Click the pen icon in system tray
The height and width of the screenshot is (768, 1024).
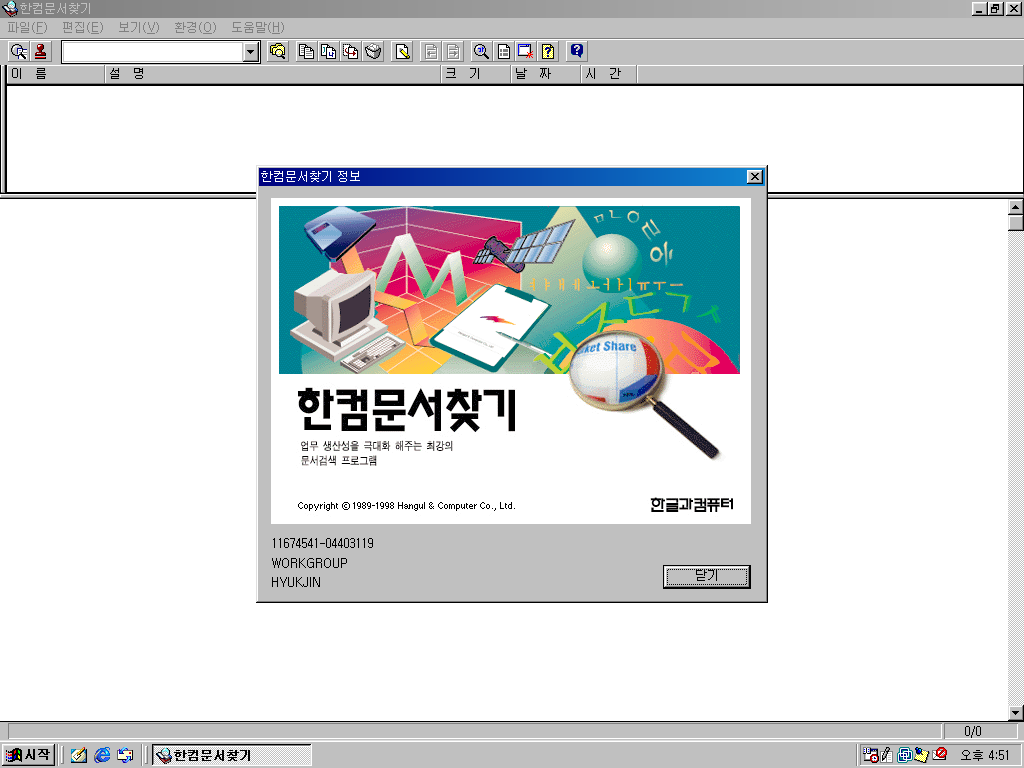(x=886, y=755)
